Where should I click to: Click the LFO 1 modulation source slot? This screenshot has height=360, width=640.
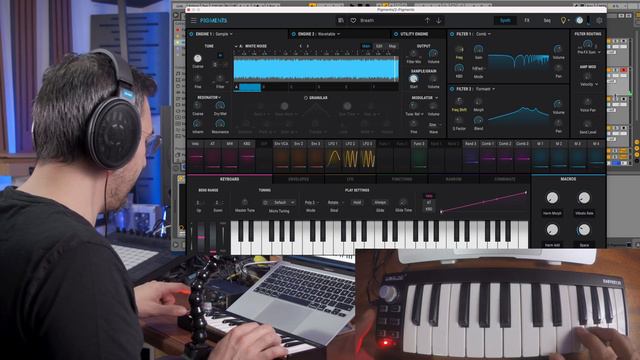tap(333, 155)
